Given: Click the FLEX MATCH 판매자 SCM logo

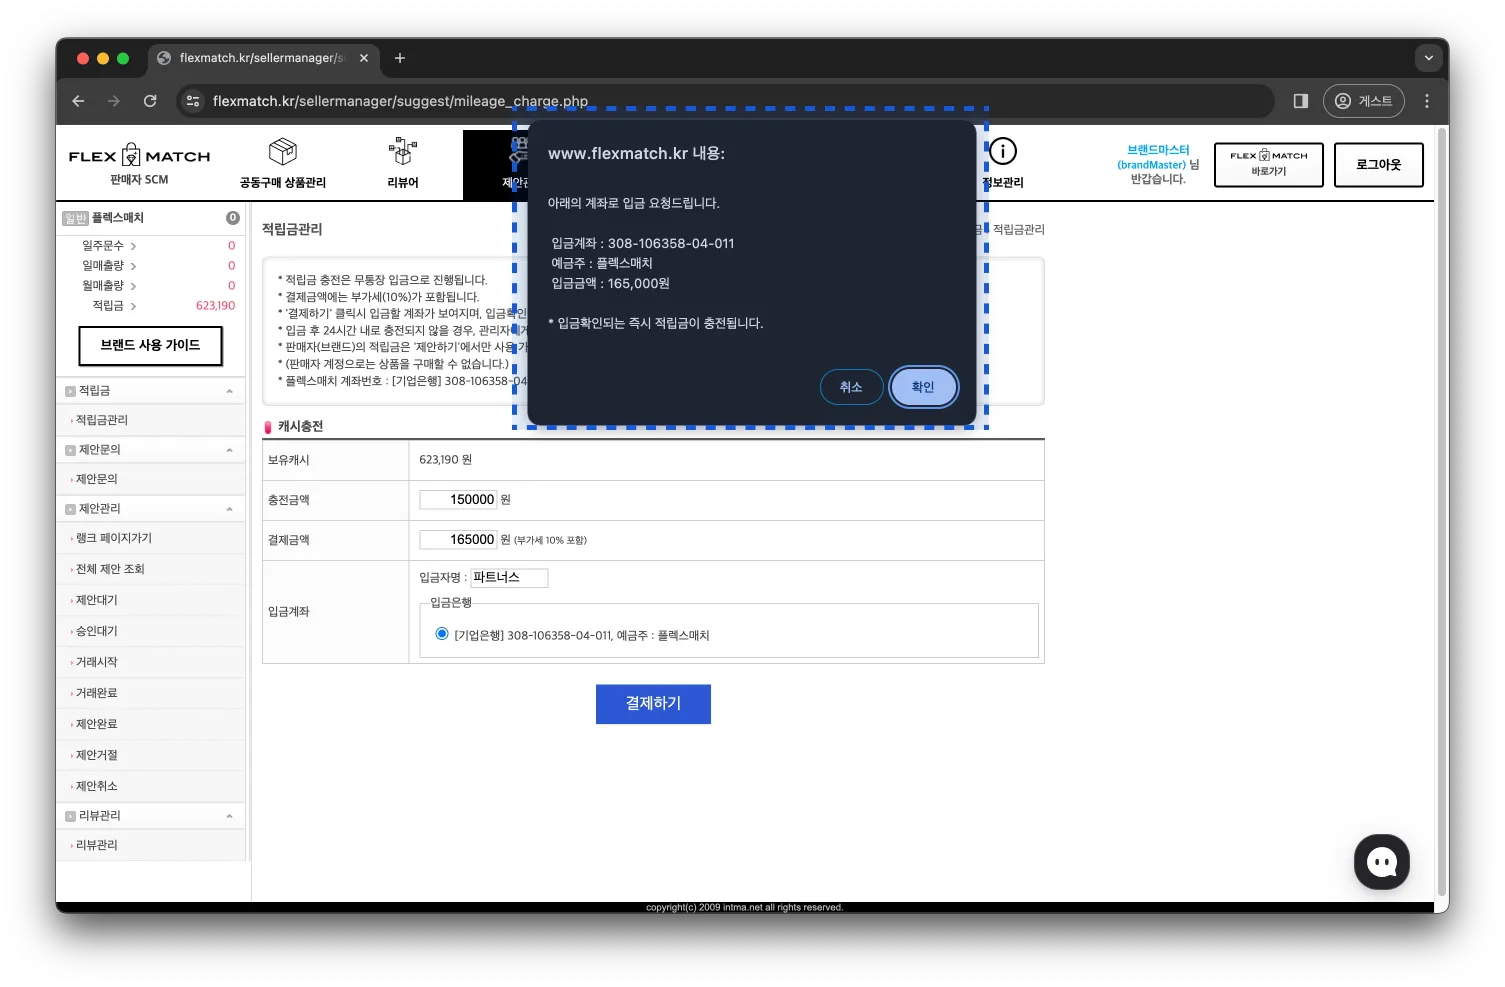Looking at the screenshot, I should coord(139,164).
